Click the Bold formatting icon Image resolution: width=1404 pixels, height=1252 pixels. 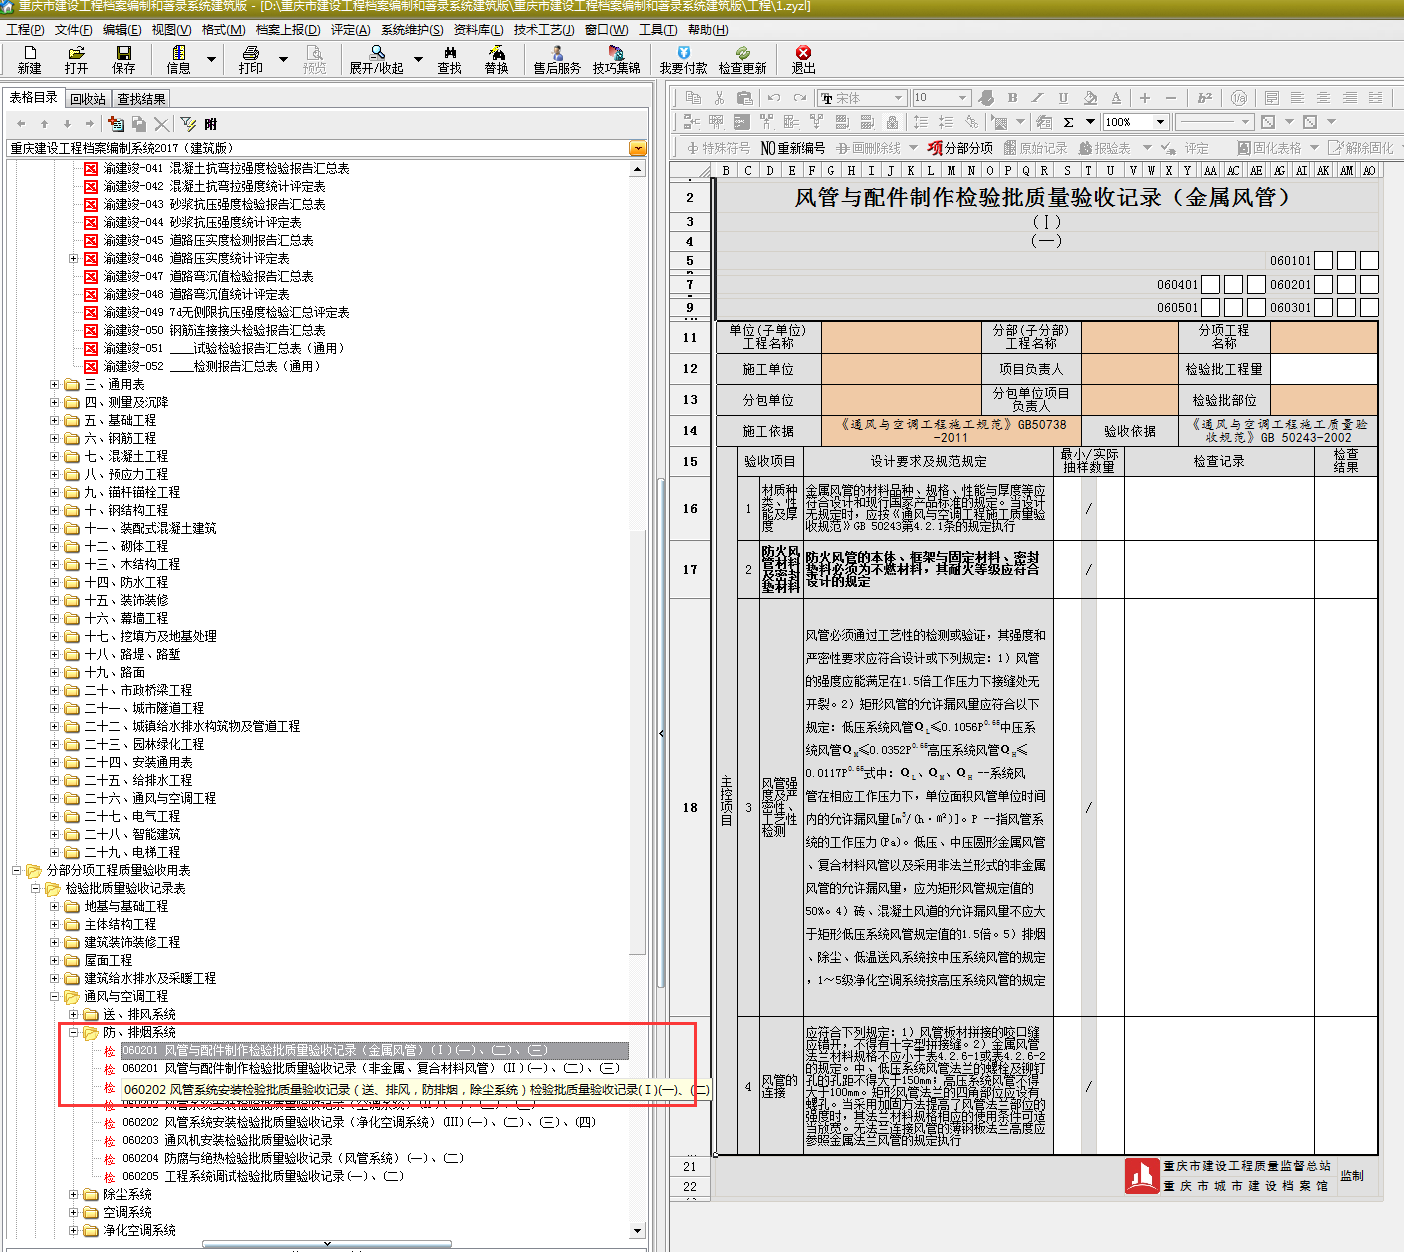pyautogui.click(x=1012, y=98)
